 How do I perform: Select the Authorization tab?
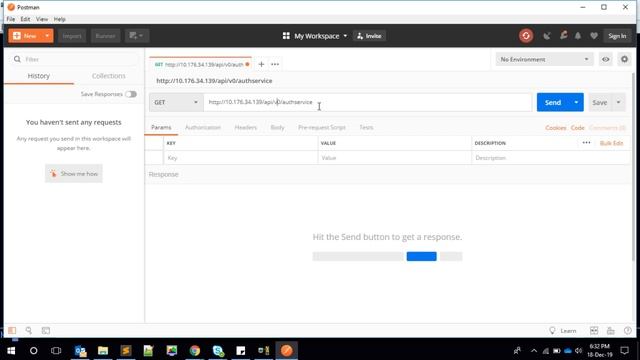[203, 128]
